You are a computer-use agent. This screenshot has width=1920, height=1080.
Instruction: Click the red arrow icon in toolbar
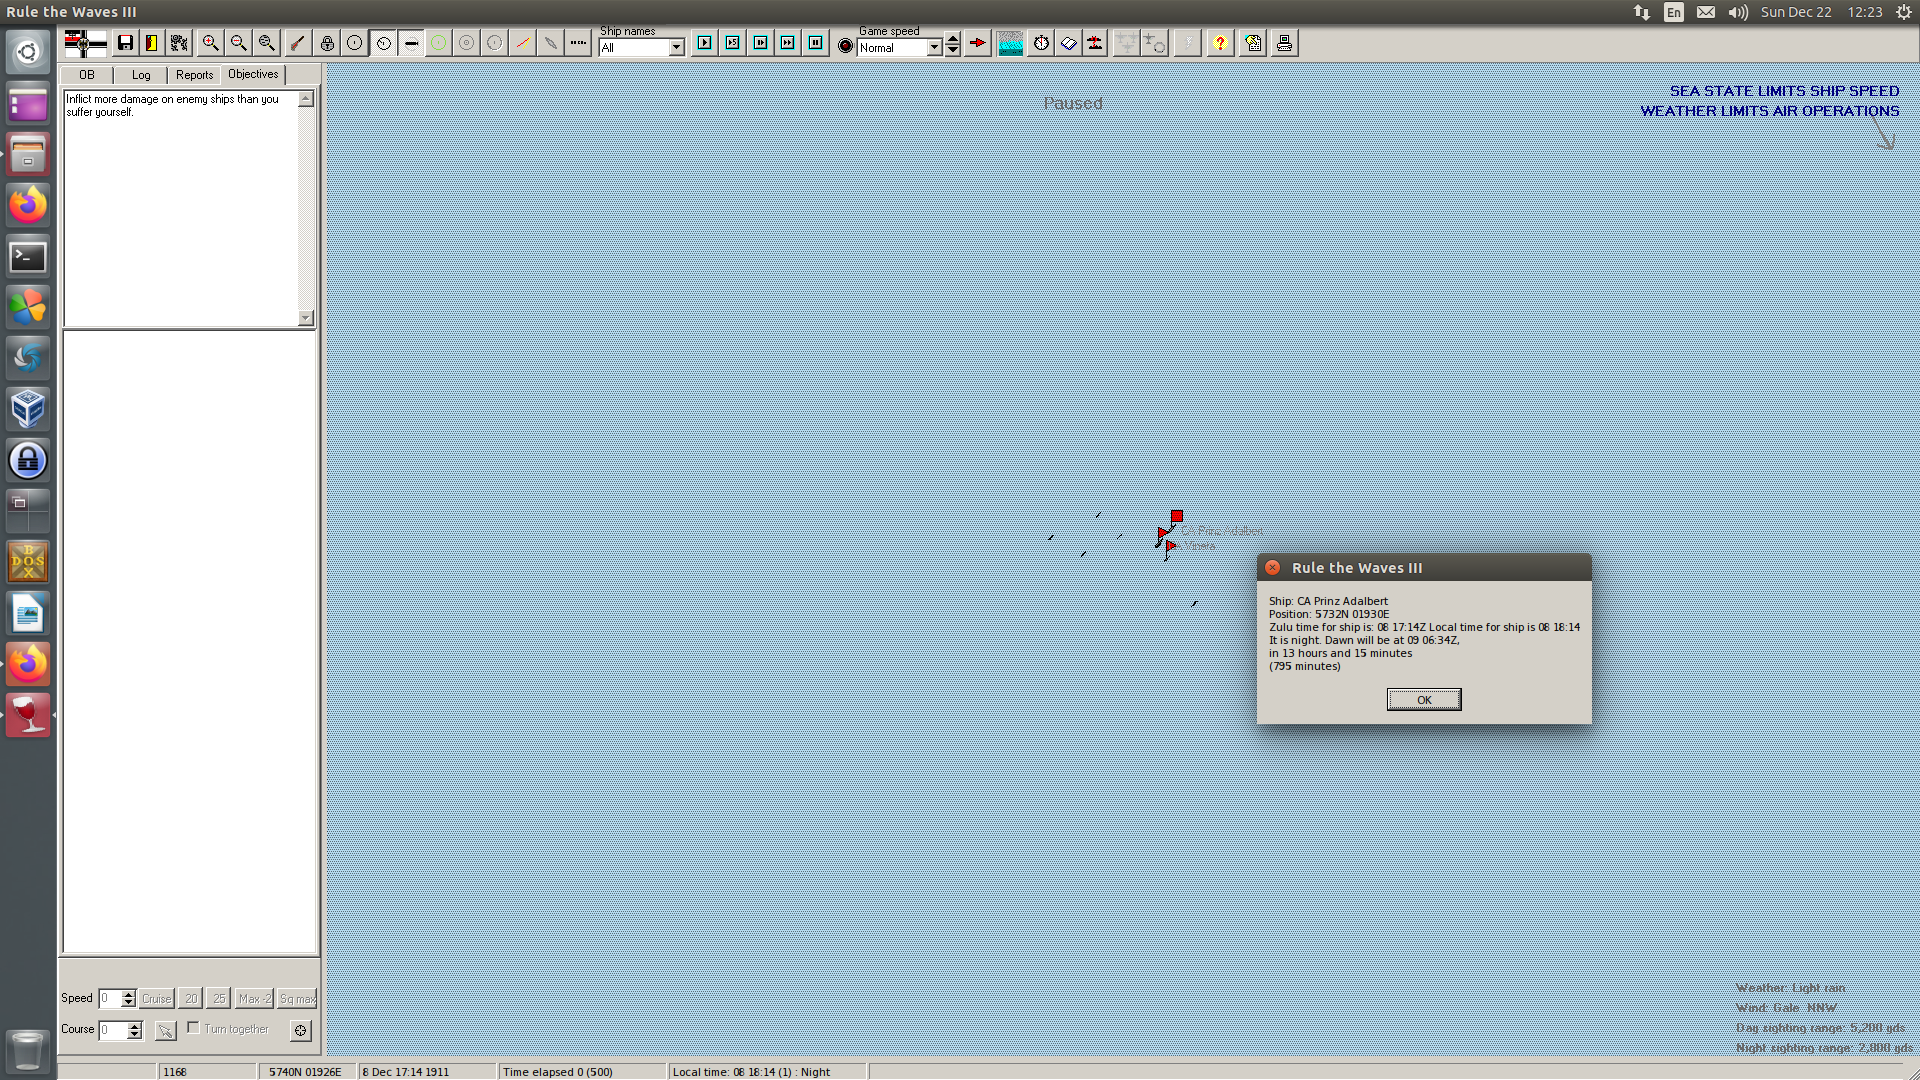(x=978, y=43)
